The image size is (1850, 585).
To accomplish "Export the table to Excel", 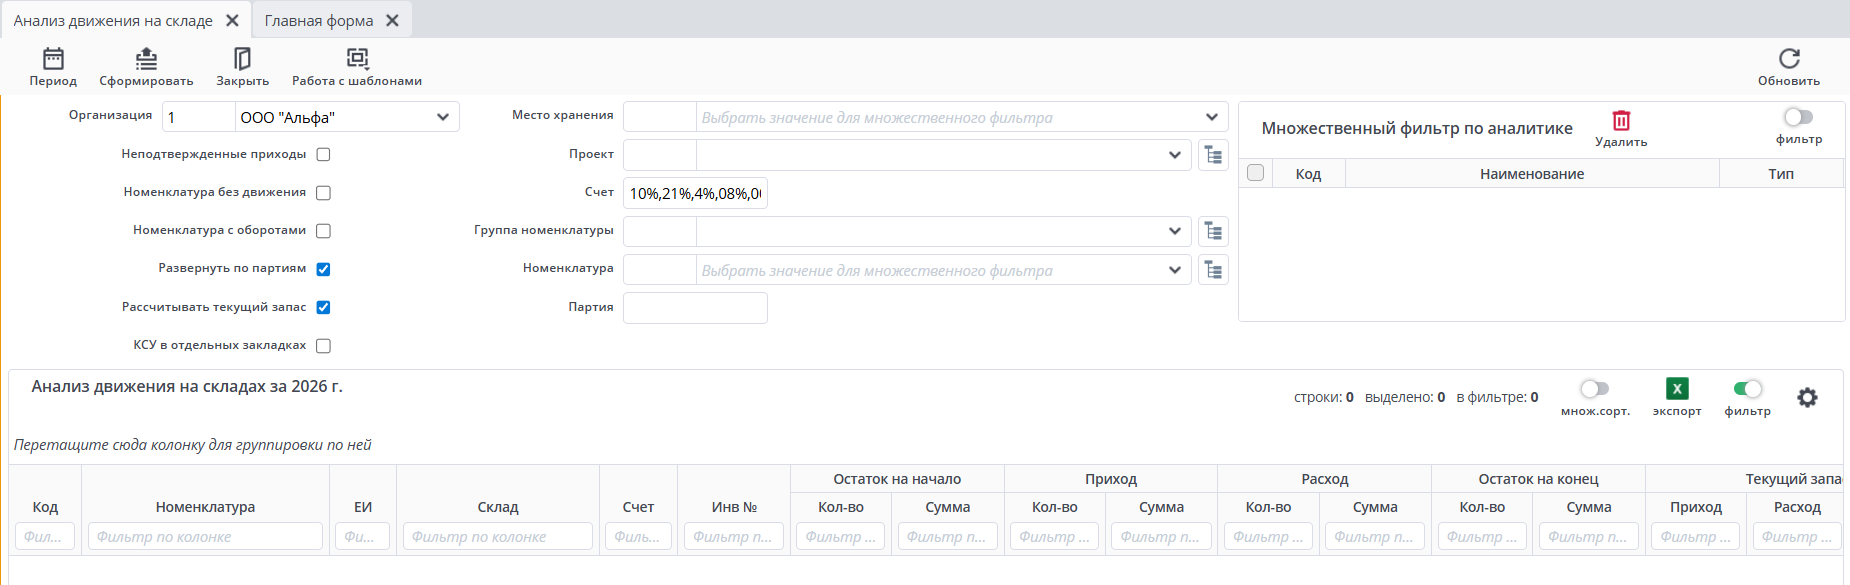I will point(1677,389).
